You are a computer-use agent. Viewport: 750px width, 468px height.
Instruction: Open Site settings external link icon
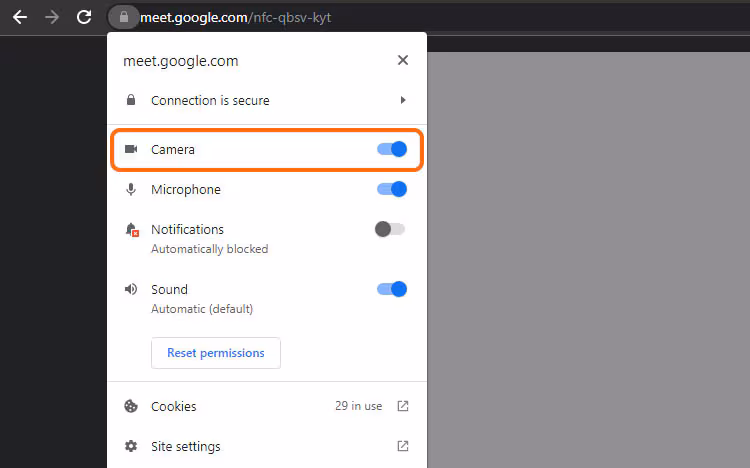[x=403, y=446]
